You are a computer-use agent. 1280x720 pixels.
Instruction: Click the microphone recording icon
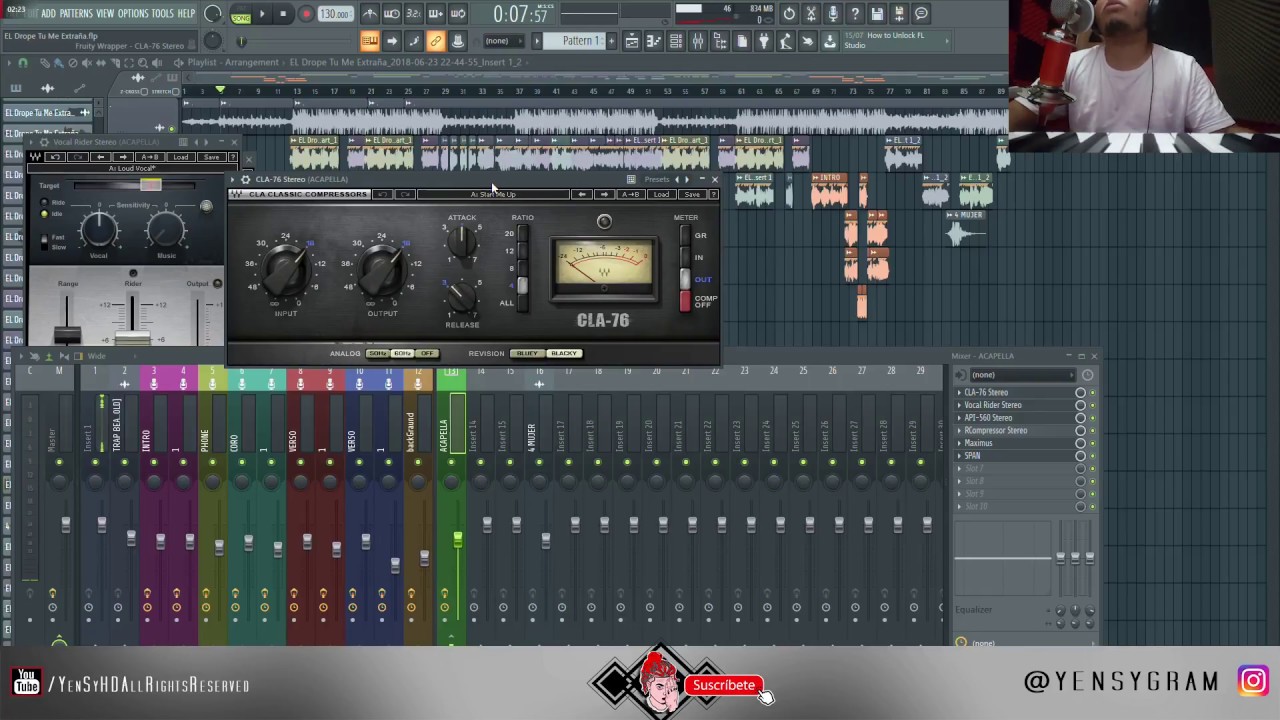pos(833,14)
